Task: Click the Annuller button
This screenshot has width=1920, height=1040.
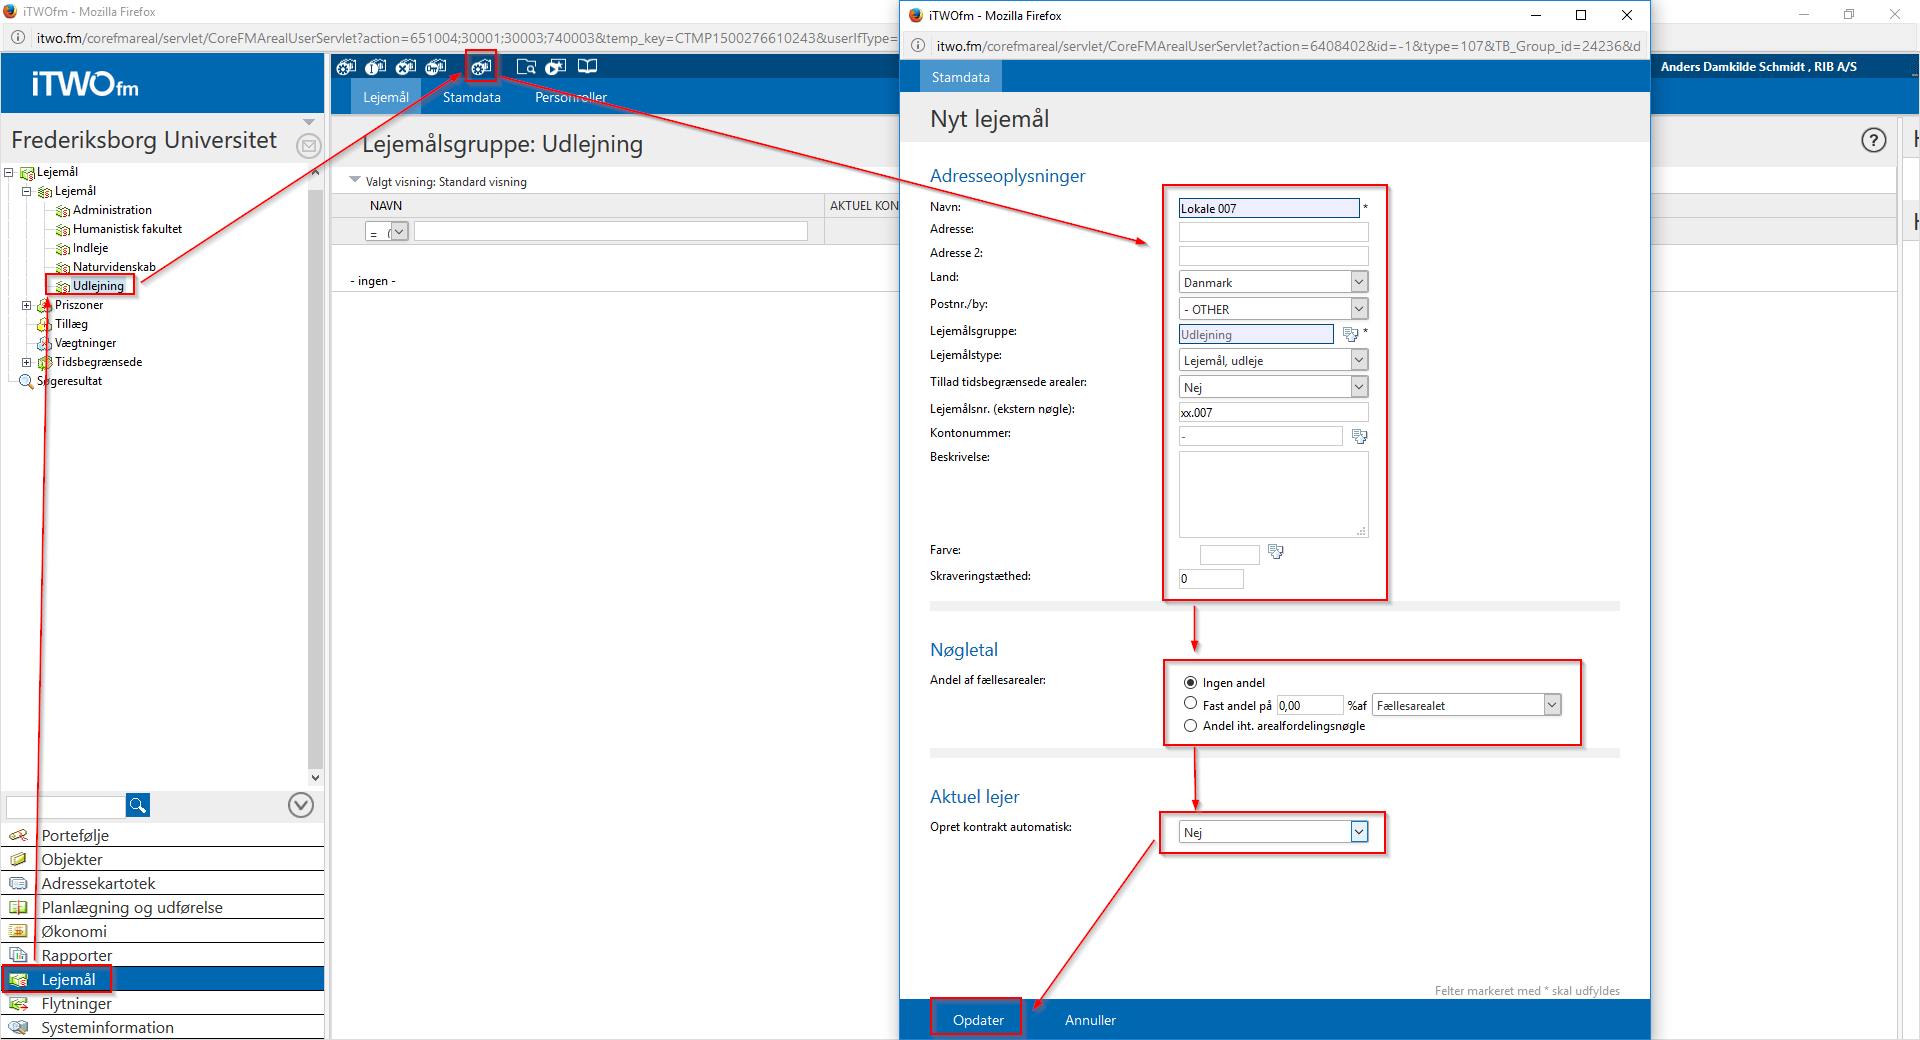Action: coord(1089,1020)
